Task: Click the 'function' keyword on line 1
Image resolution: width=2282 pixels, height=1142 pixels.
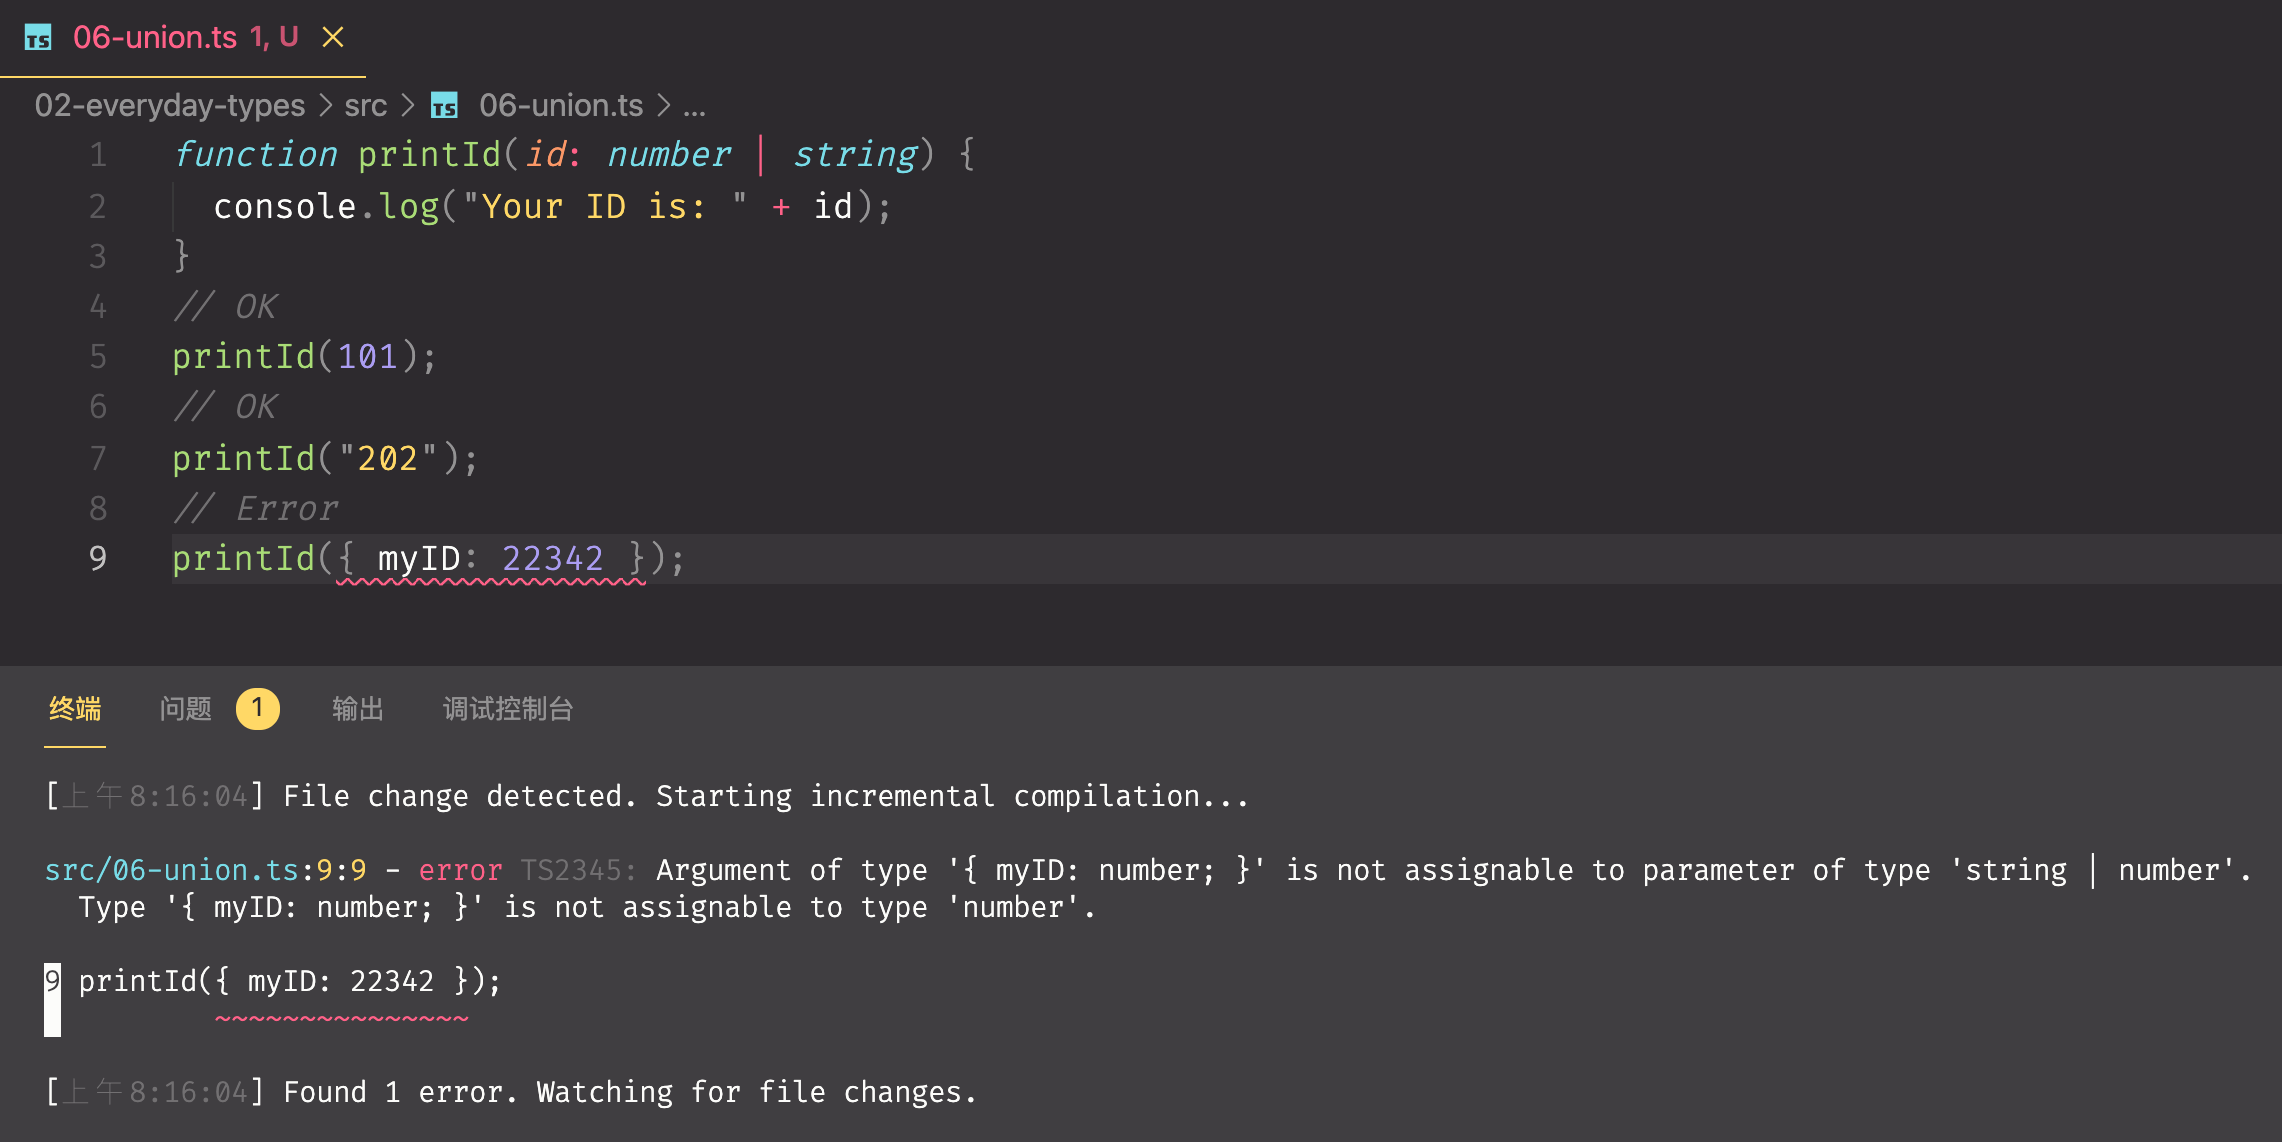Action: pyautogui.click(x=256, y=155)
